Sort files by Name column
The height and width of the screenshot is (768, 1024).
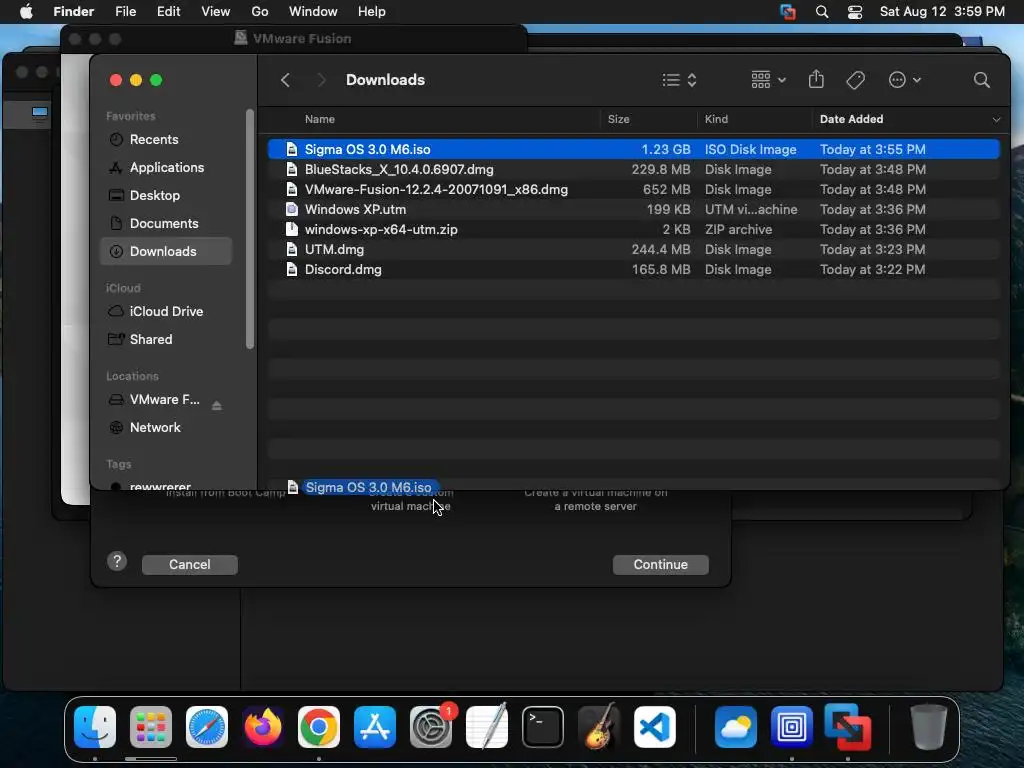(320, 119)
